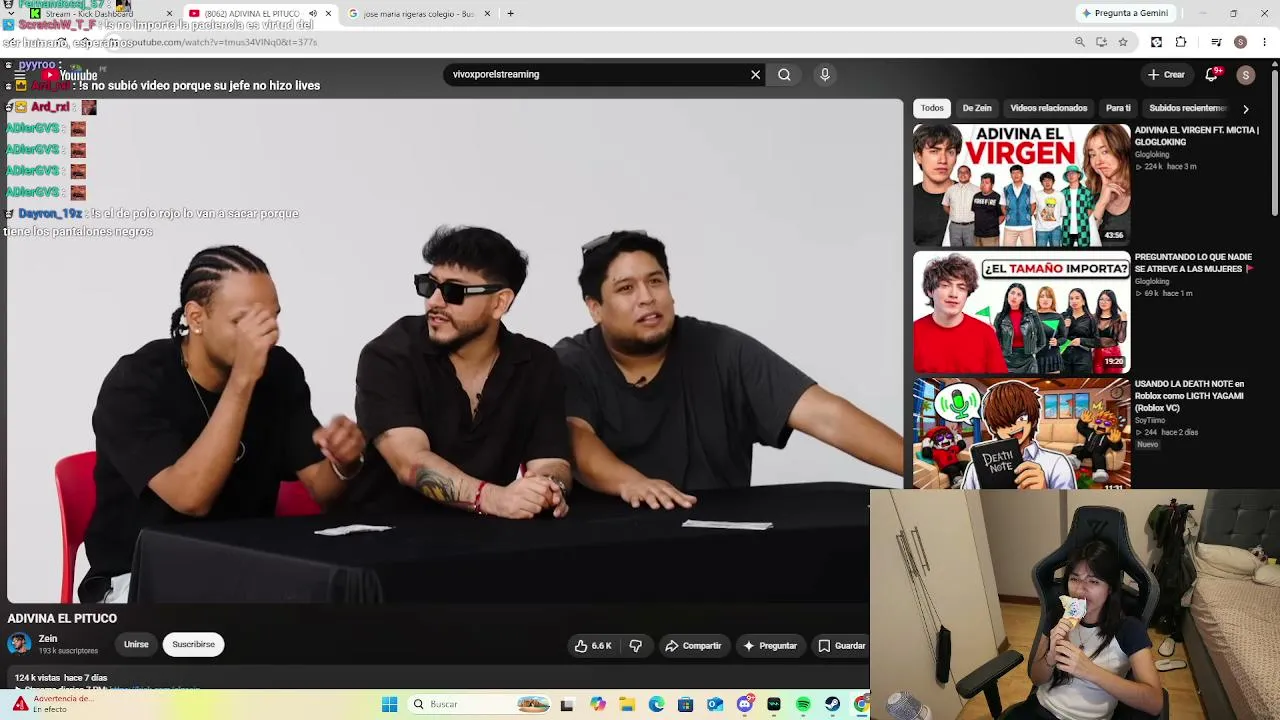Open Outlook from the taskbar
The width and height of the screenshot is (1280, 720).
(x=715, y=704)
